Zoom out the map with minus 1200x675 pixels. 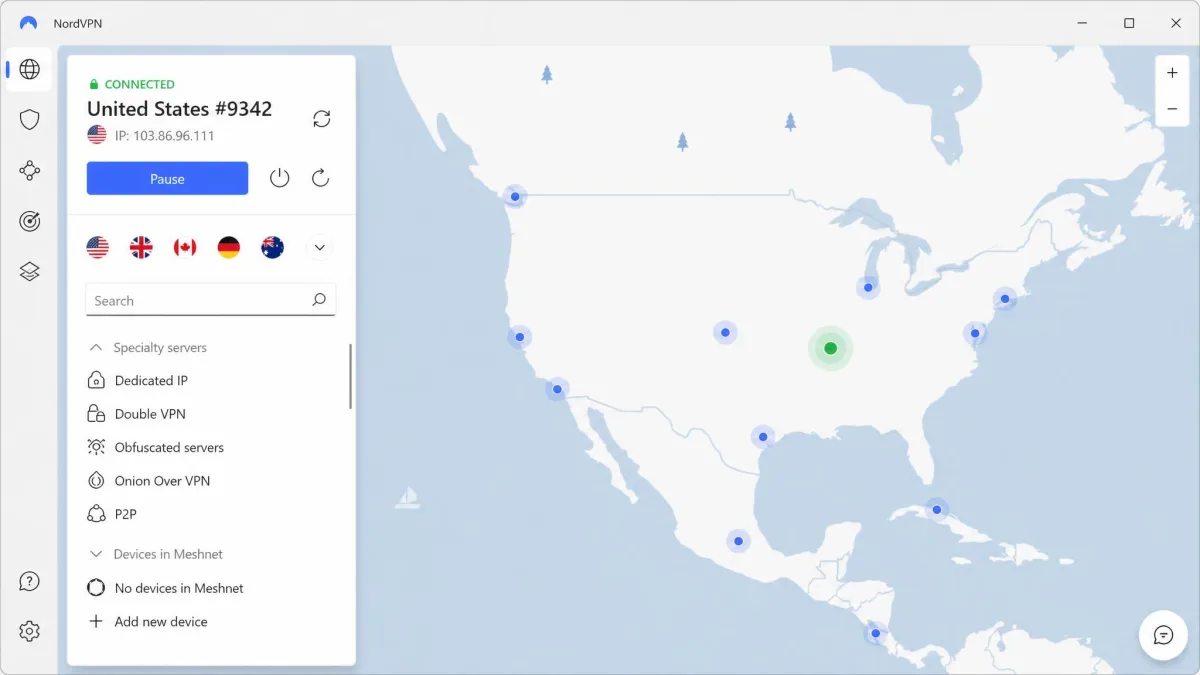click(x=1172, y=109)
